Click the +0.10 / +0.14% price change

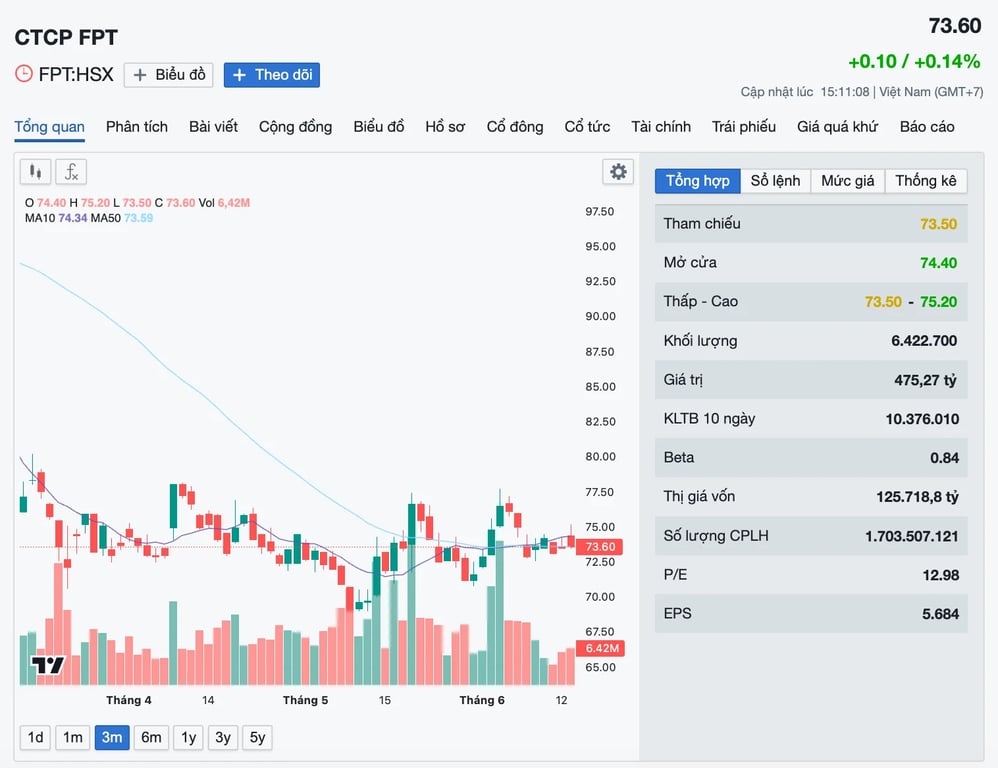click(x=914, y=62)
